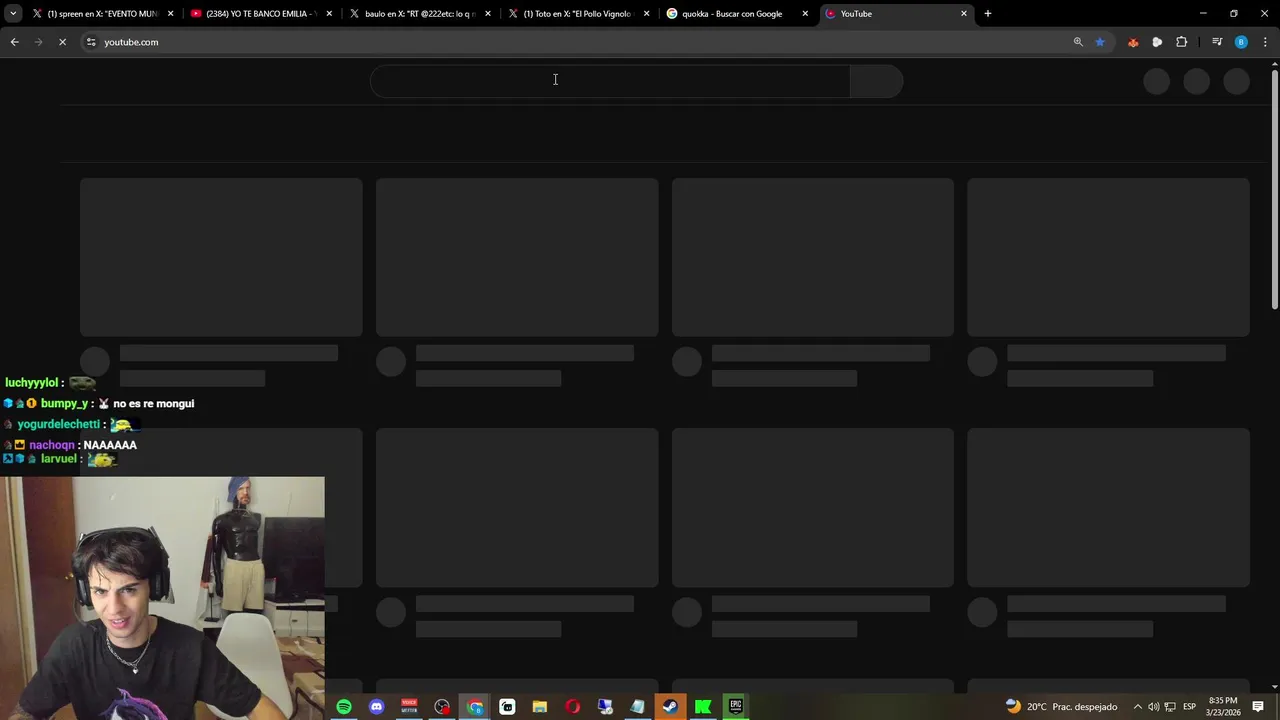Click site information icon beside youtube.com
Viewport: 1280px width, 720px height.
91,42
